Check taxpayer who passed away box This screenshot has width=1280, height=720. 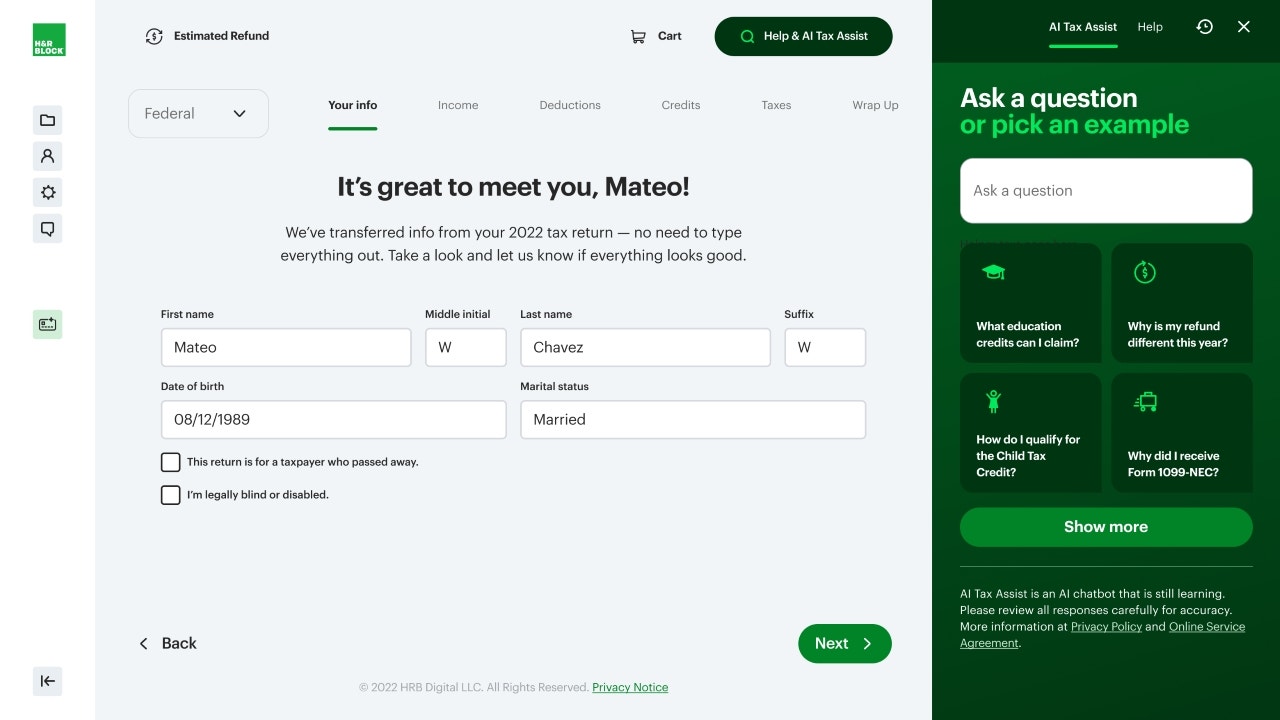click(171, 462)
